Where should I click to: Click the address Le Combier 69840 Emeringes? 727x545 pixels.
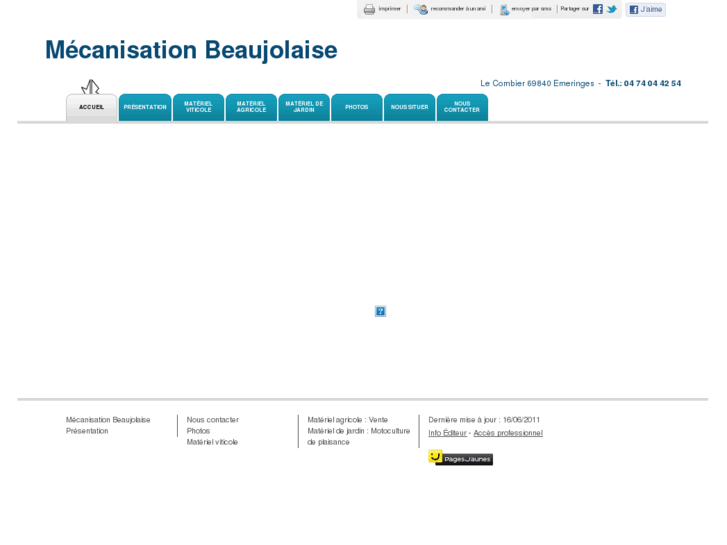pyautogui.click(x=537, y=83)
